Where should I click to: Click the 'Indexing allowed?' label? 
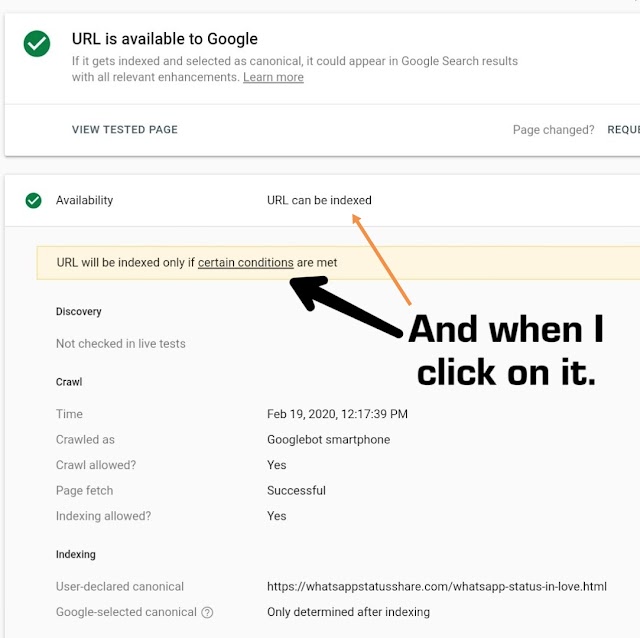[x=104, y=516]
